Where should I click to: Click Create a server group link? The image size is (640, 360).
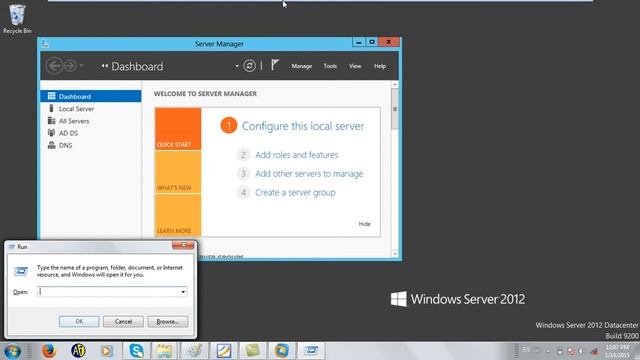click(295, 192)
